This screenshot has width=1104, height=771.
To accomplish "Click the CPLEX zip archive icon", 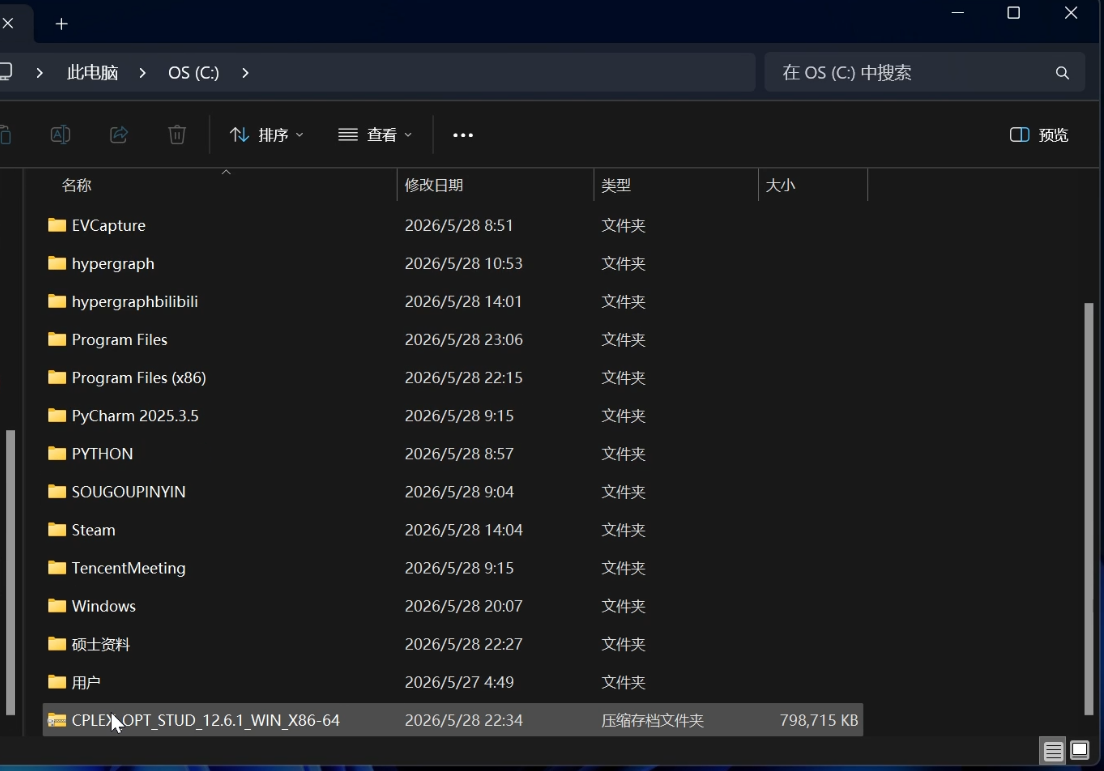I will point(57,720).
